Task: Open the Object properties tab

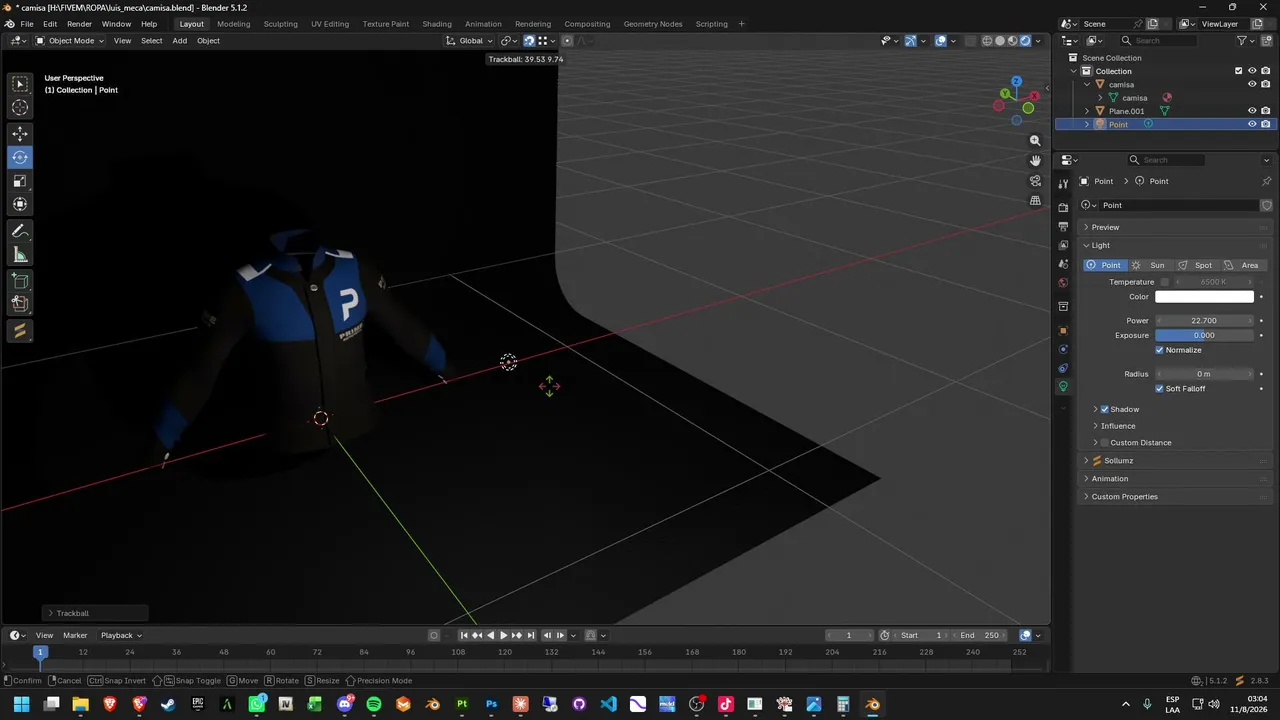Action: [1063, 330]
